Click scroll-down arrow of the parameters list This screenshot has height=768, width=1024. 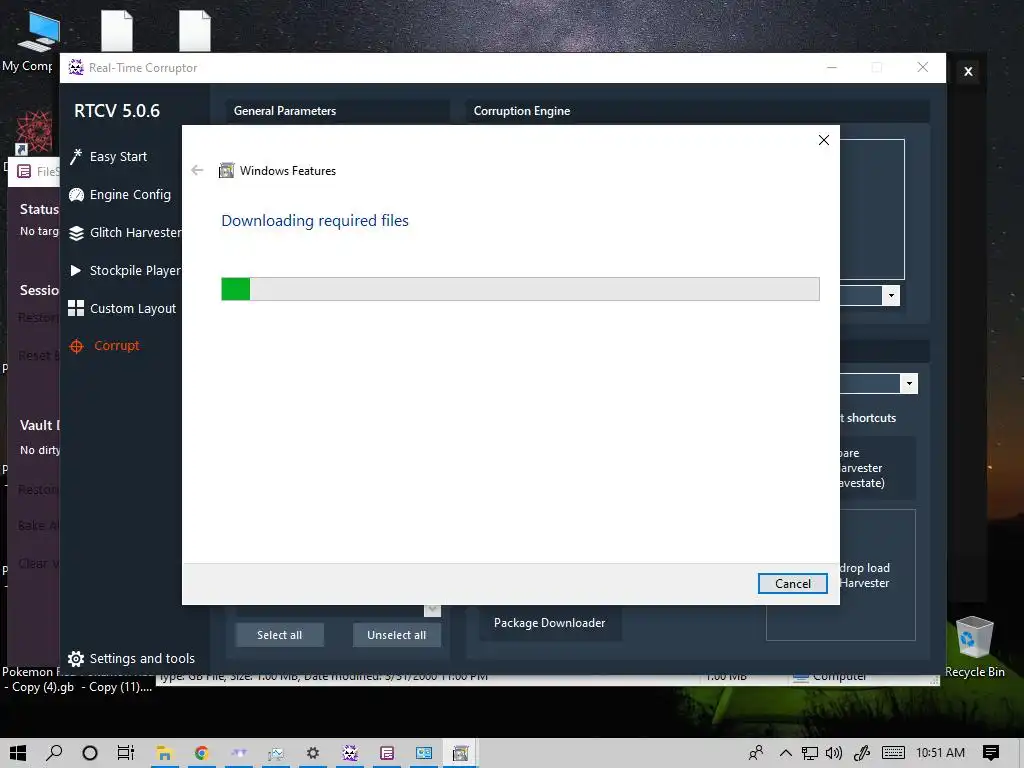(432, 611)
